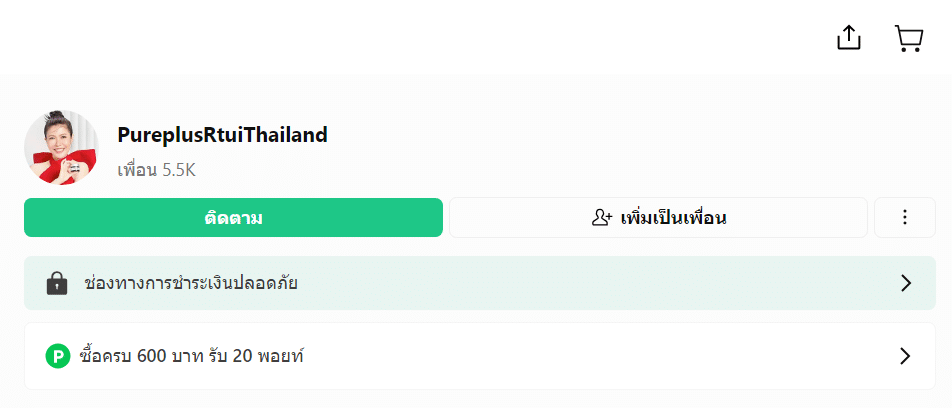Open ช่องทางการชำระเงินปลอดภัย payment text

click(191, 283)
